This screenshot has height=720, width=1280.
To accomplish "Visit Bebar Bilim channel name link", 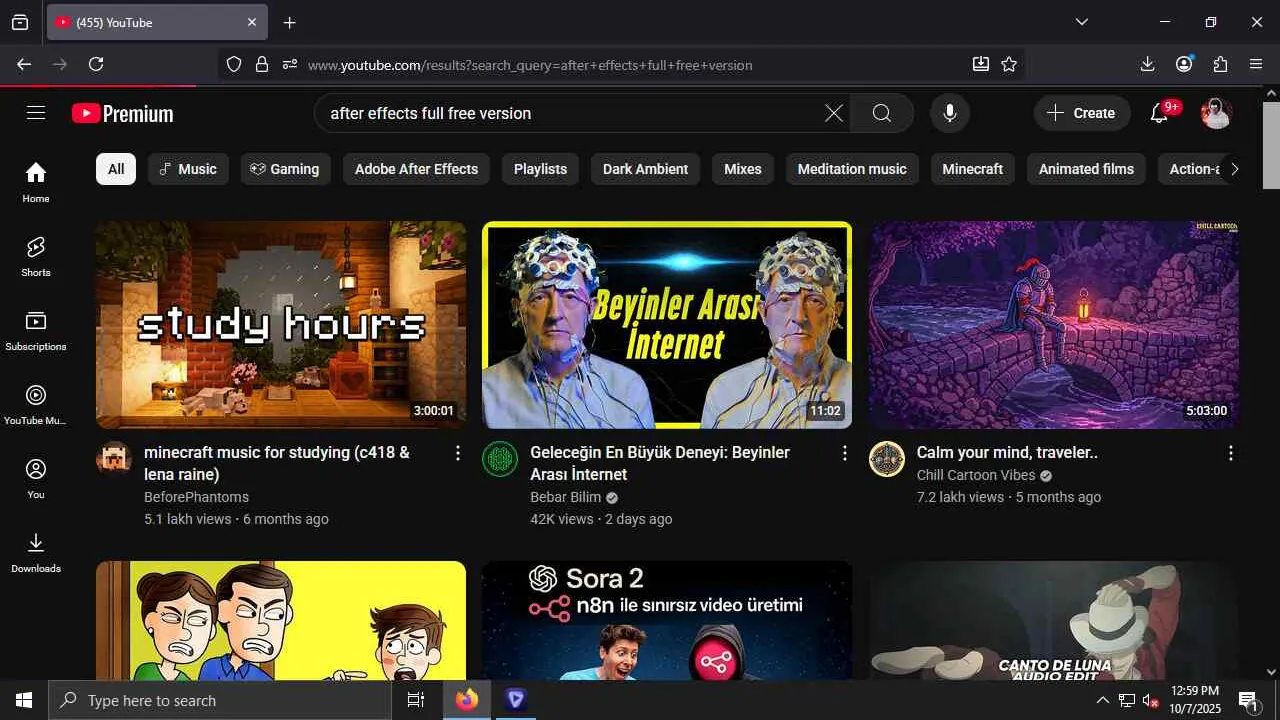I will pyautogui.click(x=566, y=497).
